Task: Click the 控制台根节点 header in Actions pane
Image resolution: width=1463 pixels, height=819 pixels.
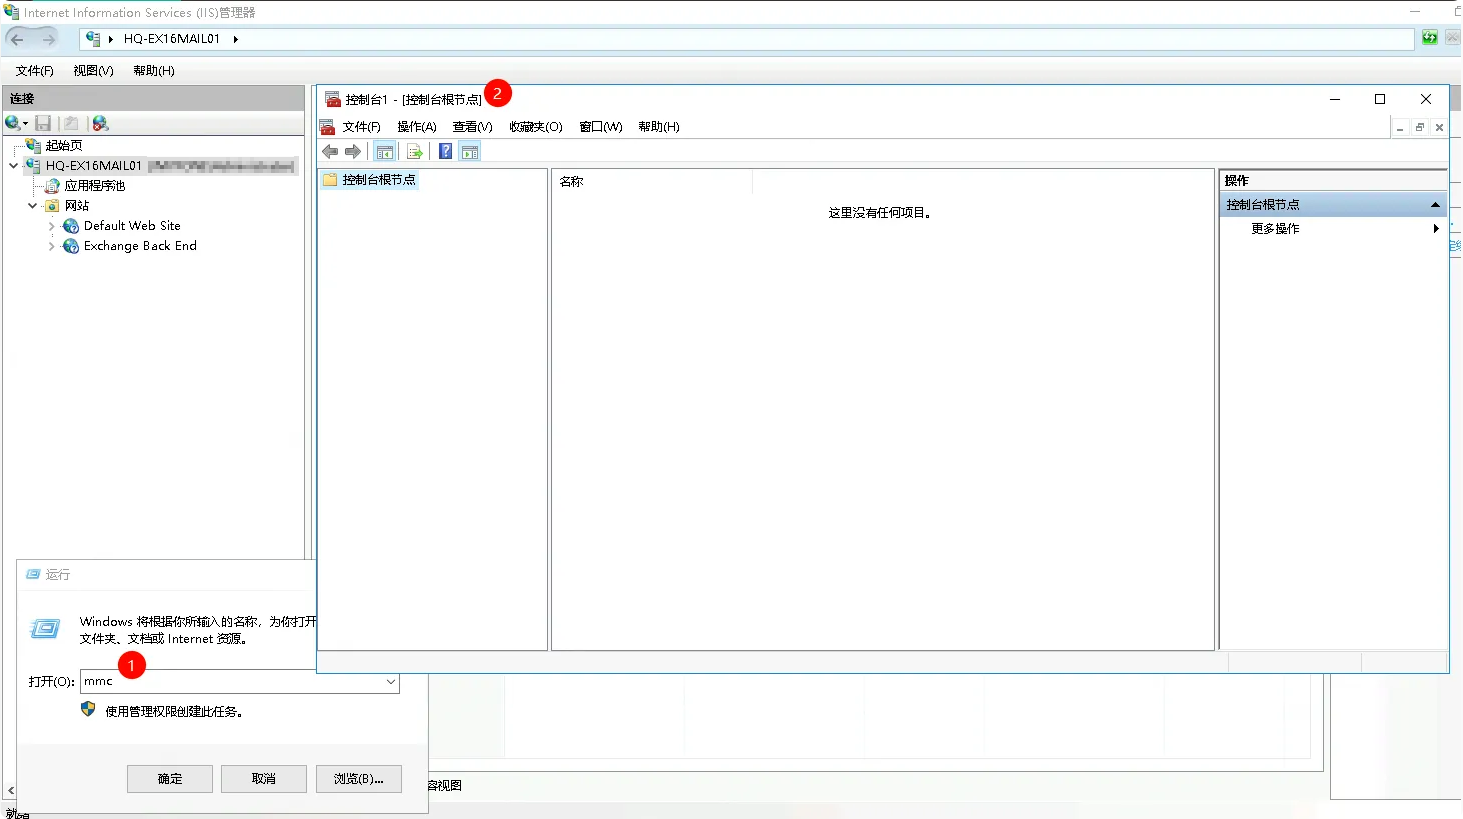Action: click(1333, 205)
